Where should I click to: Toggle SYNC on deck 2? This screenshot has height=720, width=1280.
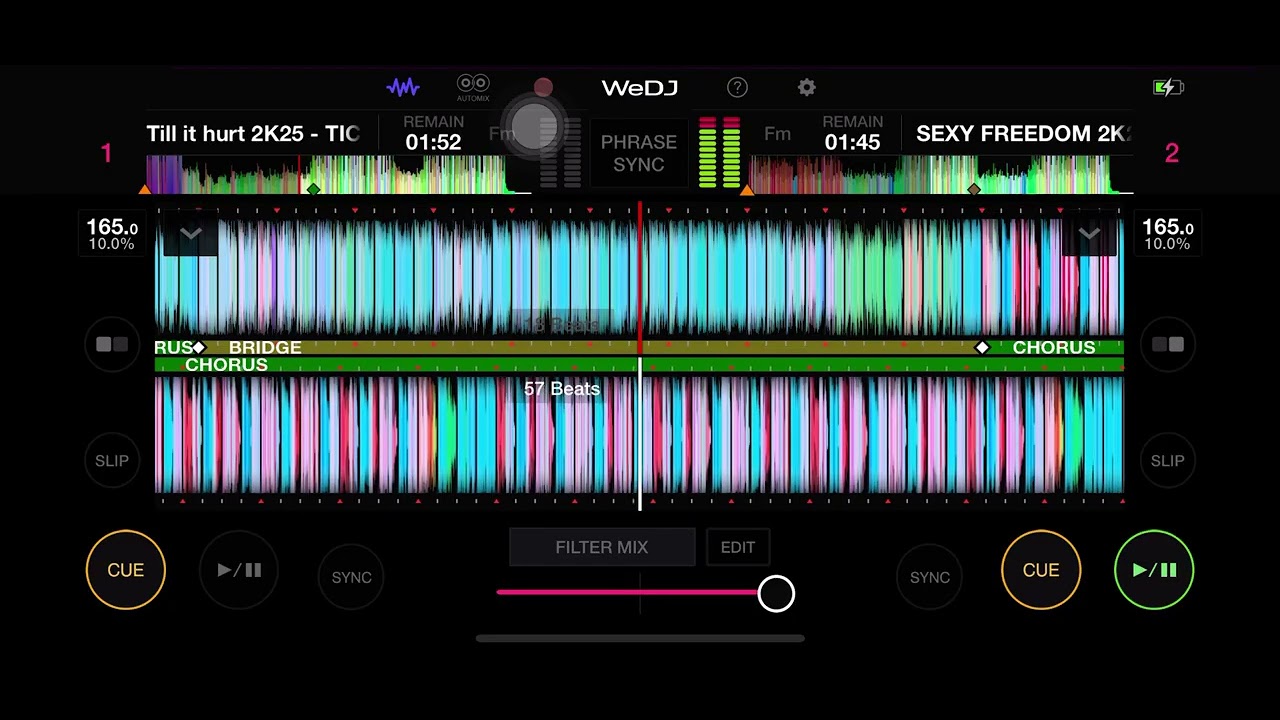tap(930, 577)
